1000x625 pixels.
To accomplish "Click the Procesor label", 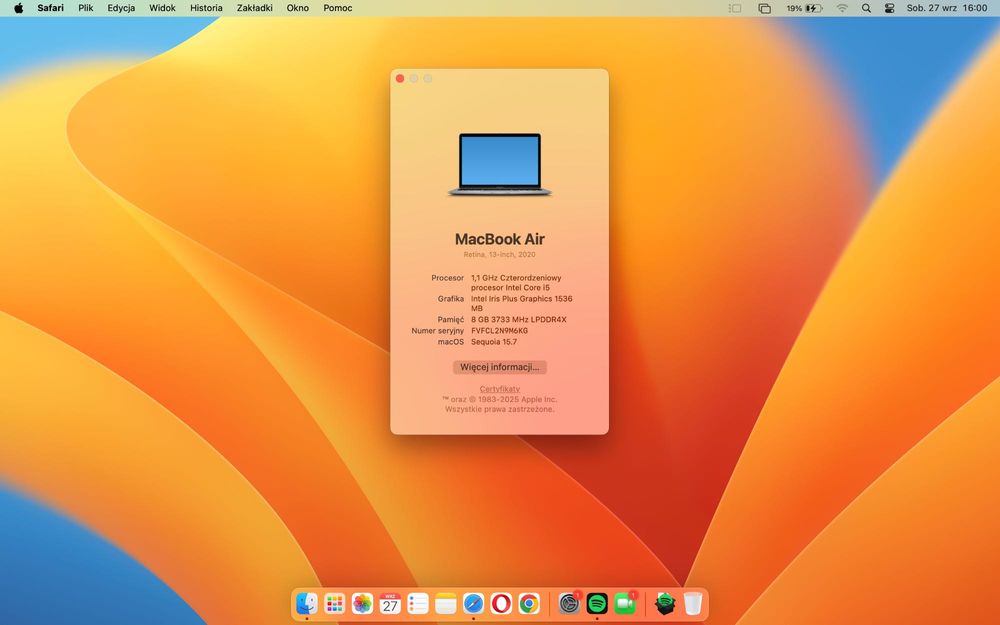I will (x=447, y=278).
